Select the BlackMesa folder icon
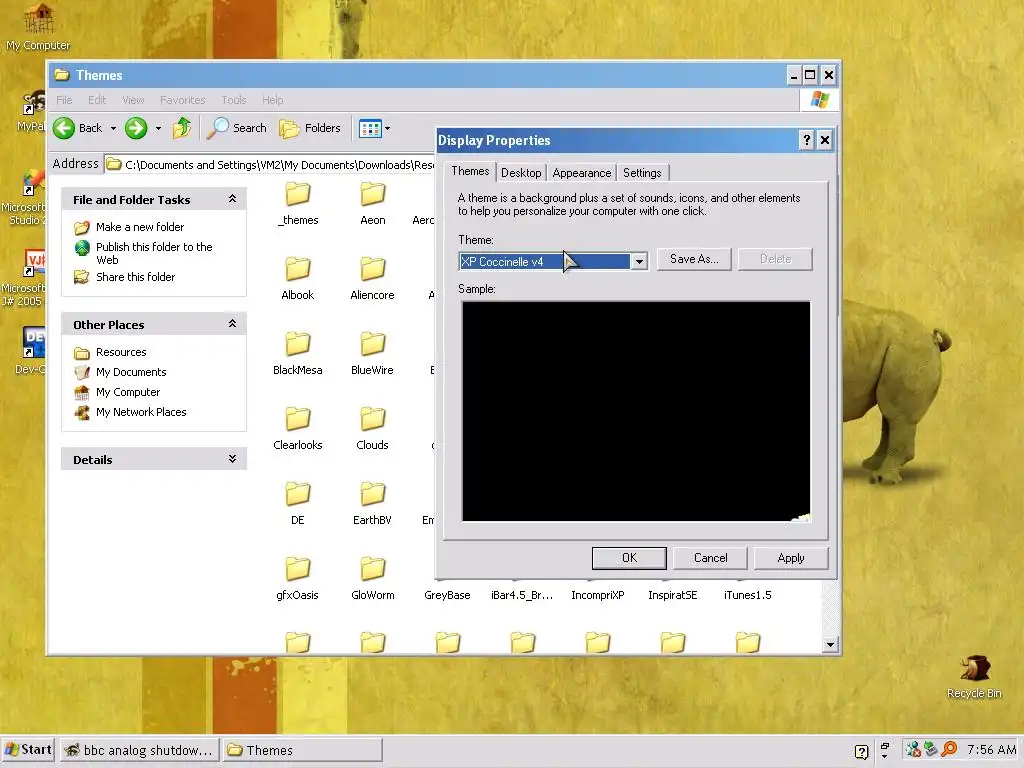 pyautogui.click(x=298, y=344)
